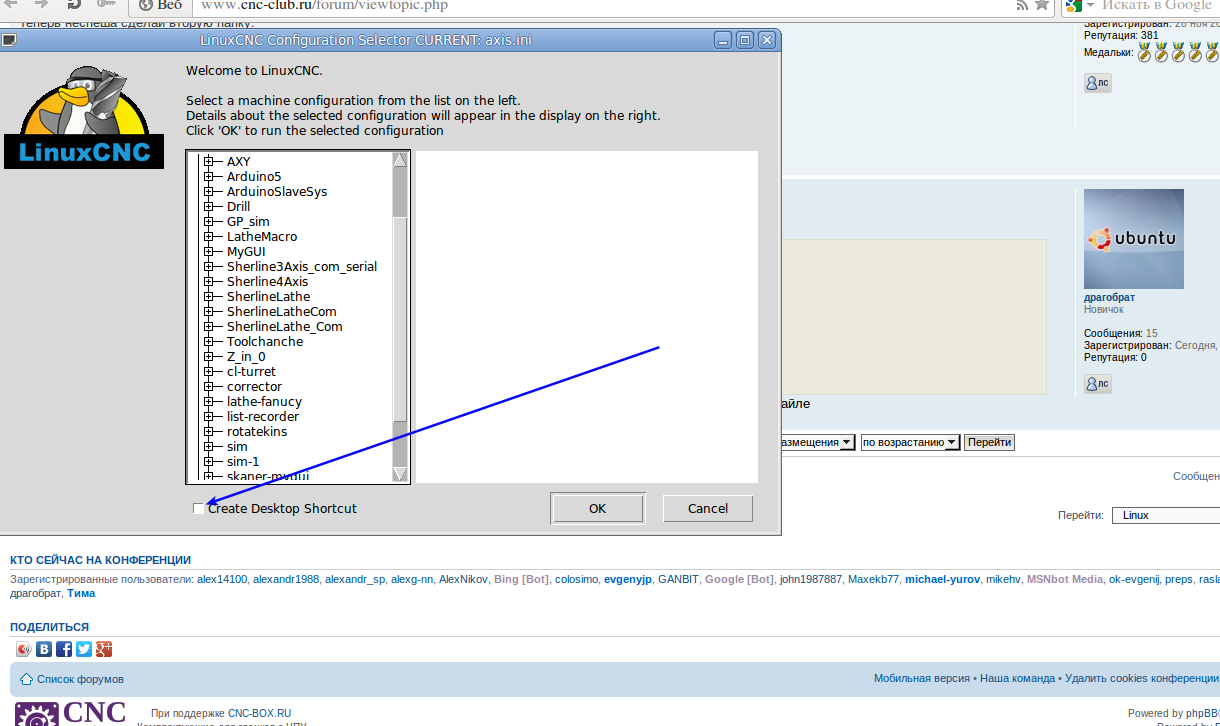Expand the sim configuration node

click(209, 446)
